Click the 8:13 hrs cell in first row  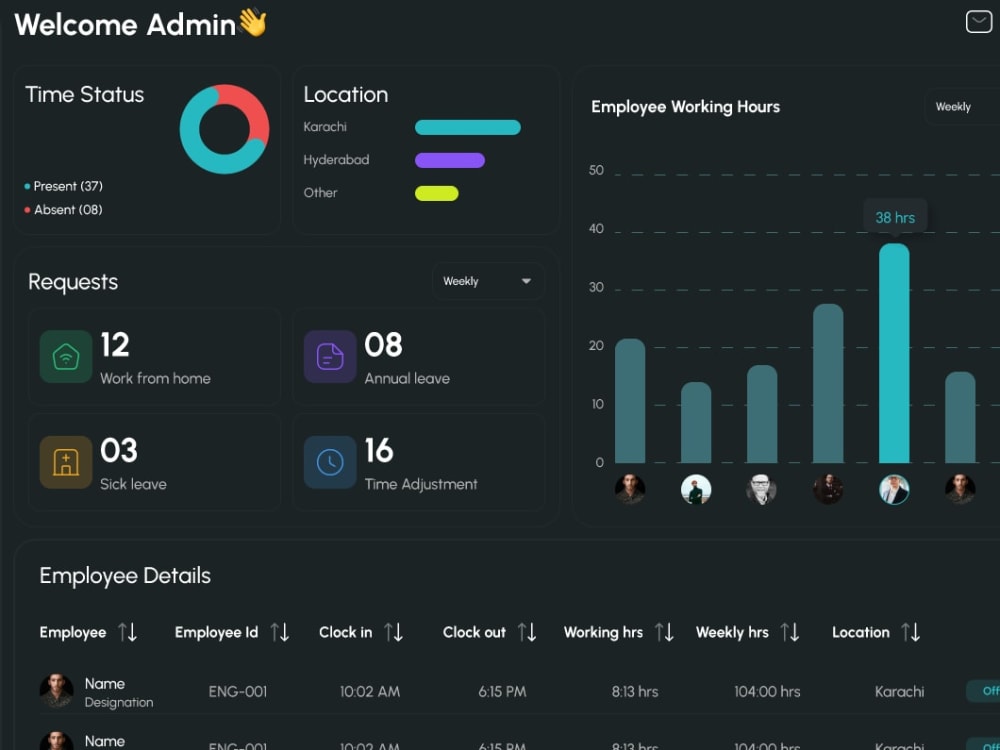point(635,691)
